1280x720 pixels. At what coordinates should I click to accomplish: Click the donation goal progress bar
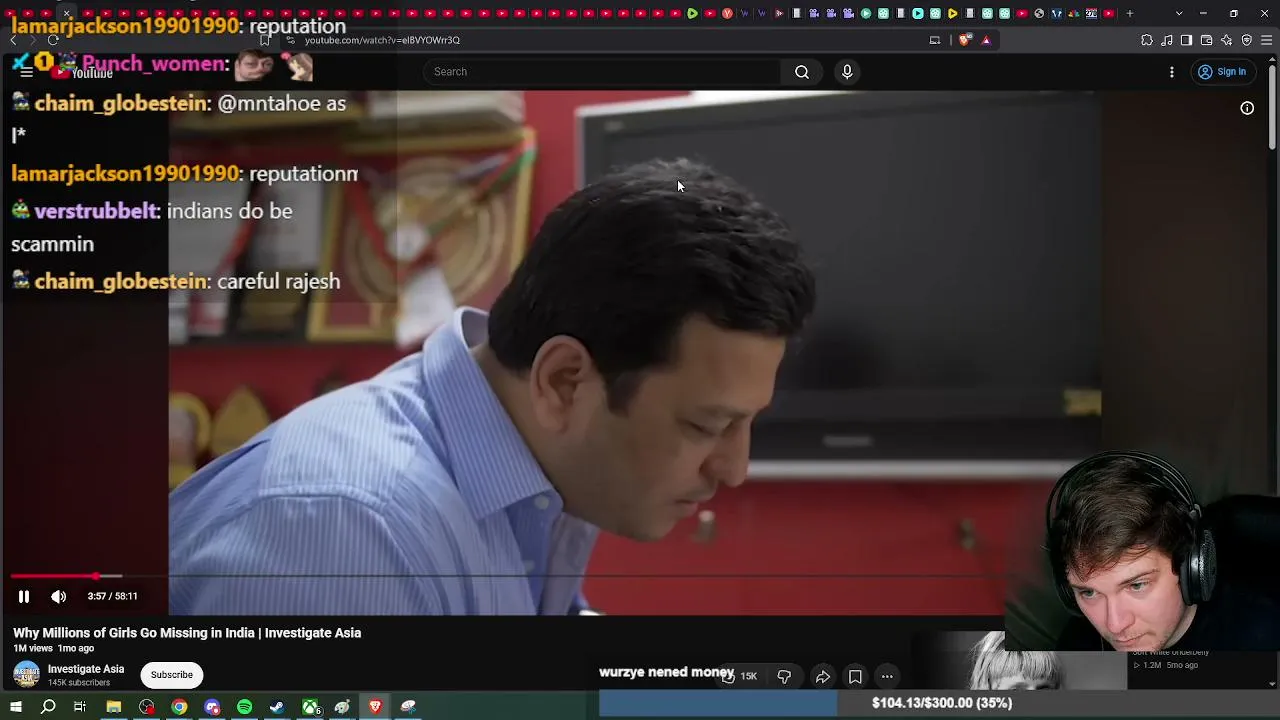pos(940,703)
